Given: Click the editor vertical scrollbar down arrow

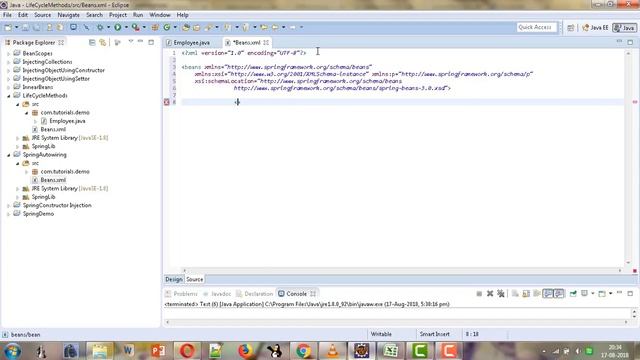Looking at the screenshot, I should [x=628, y=263].
